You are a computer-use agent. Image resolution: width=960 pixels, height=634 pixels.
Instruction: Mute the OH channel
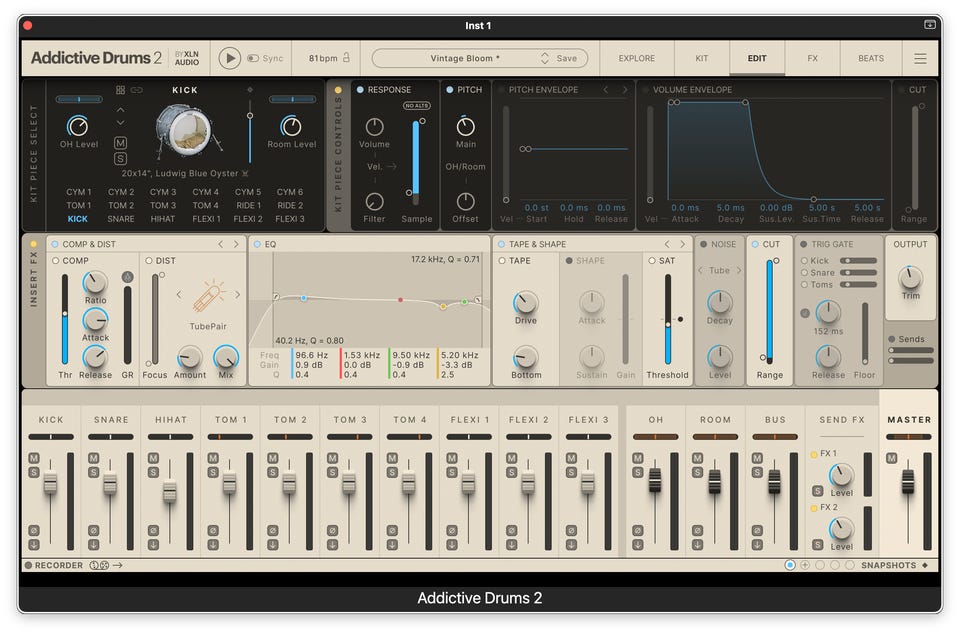tap(637, 458)
